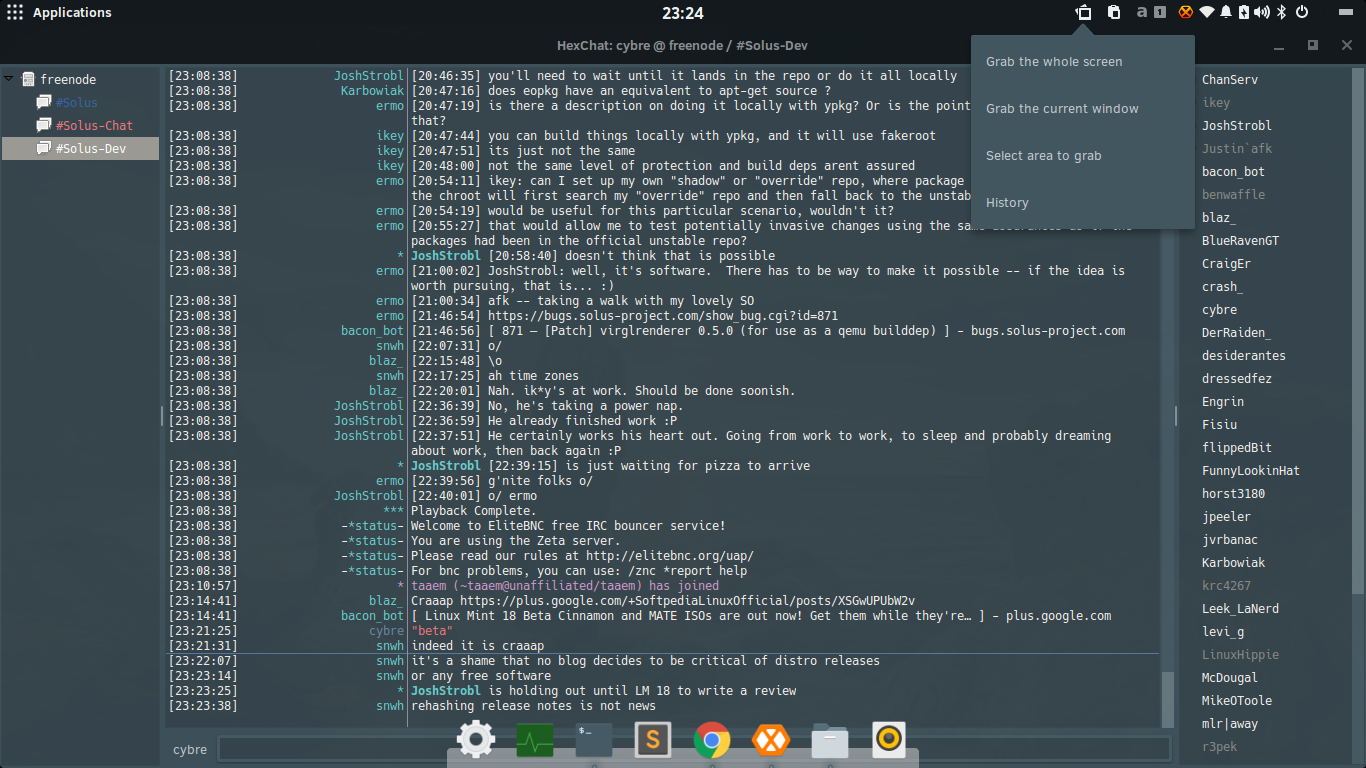The height and width of the screenshot is (768, 1366).
Task: Select mlr|away in the user list
Action: pos(1230,723)
